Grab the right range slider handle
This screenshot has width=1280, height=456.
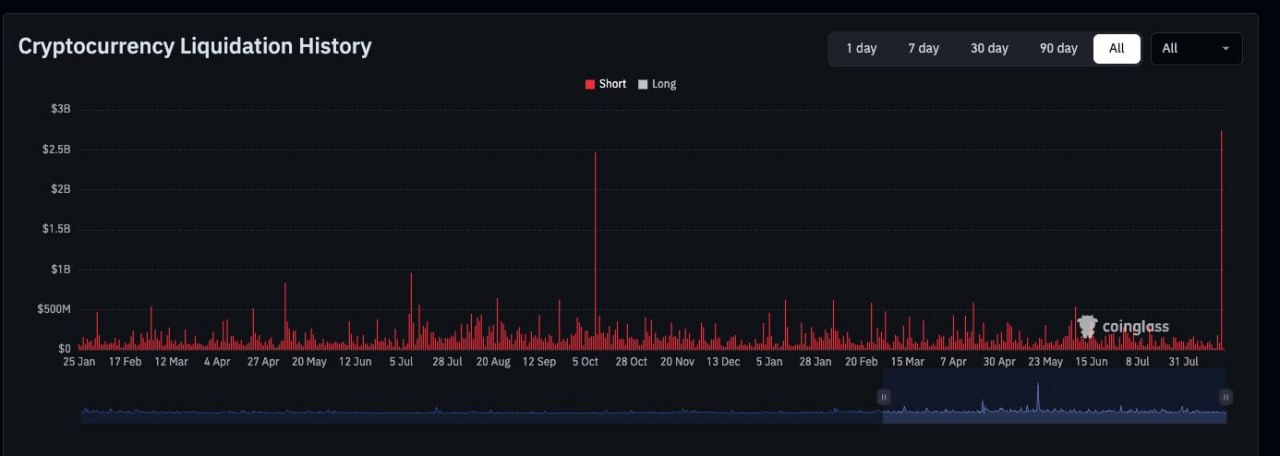tap(1226, 397)
